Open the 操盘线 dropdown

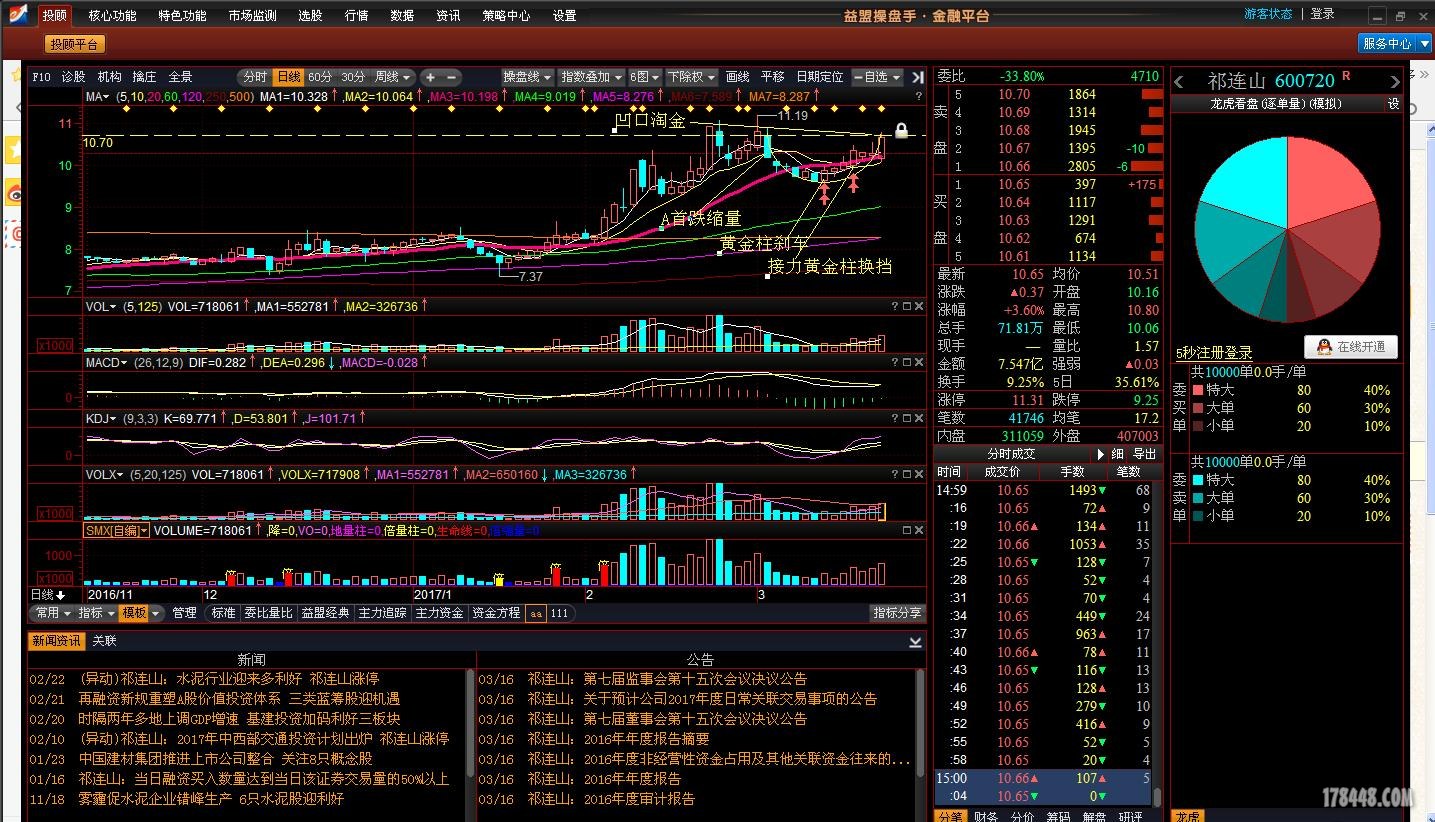pyautogui.click(x=528, y=77)
